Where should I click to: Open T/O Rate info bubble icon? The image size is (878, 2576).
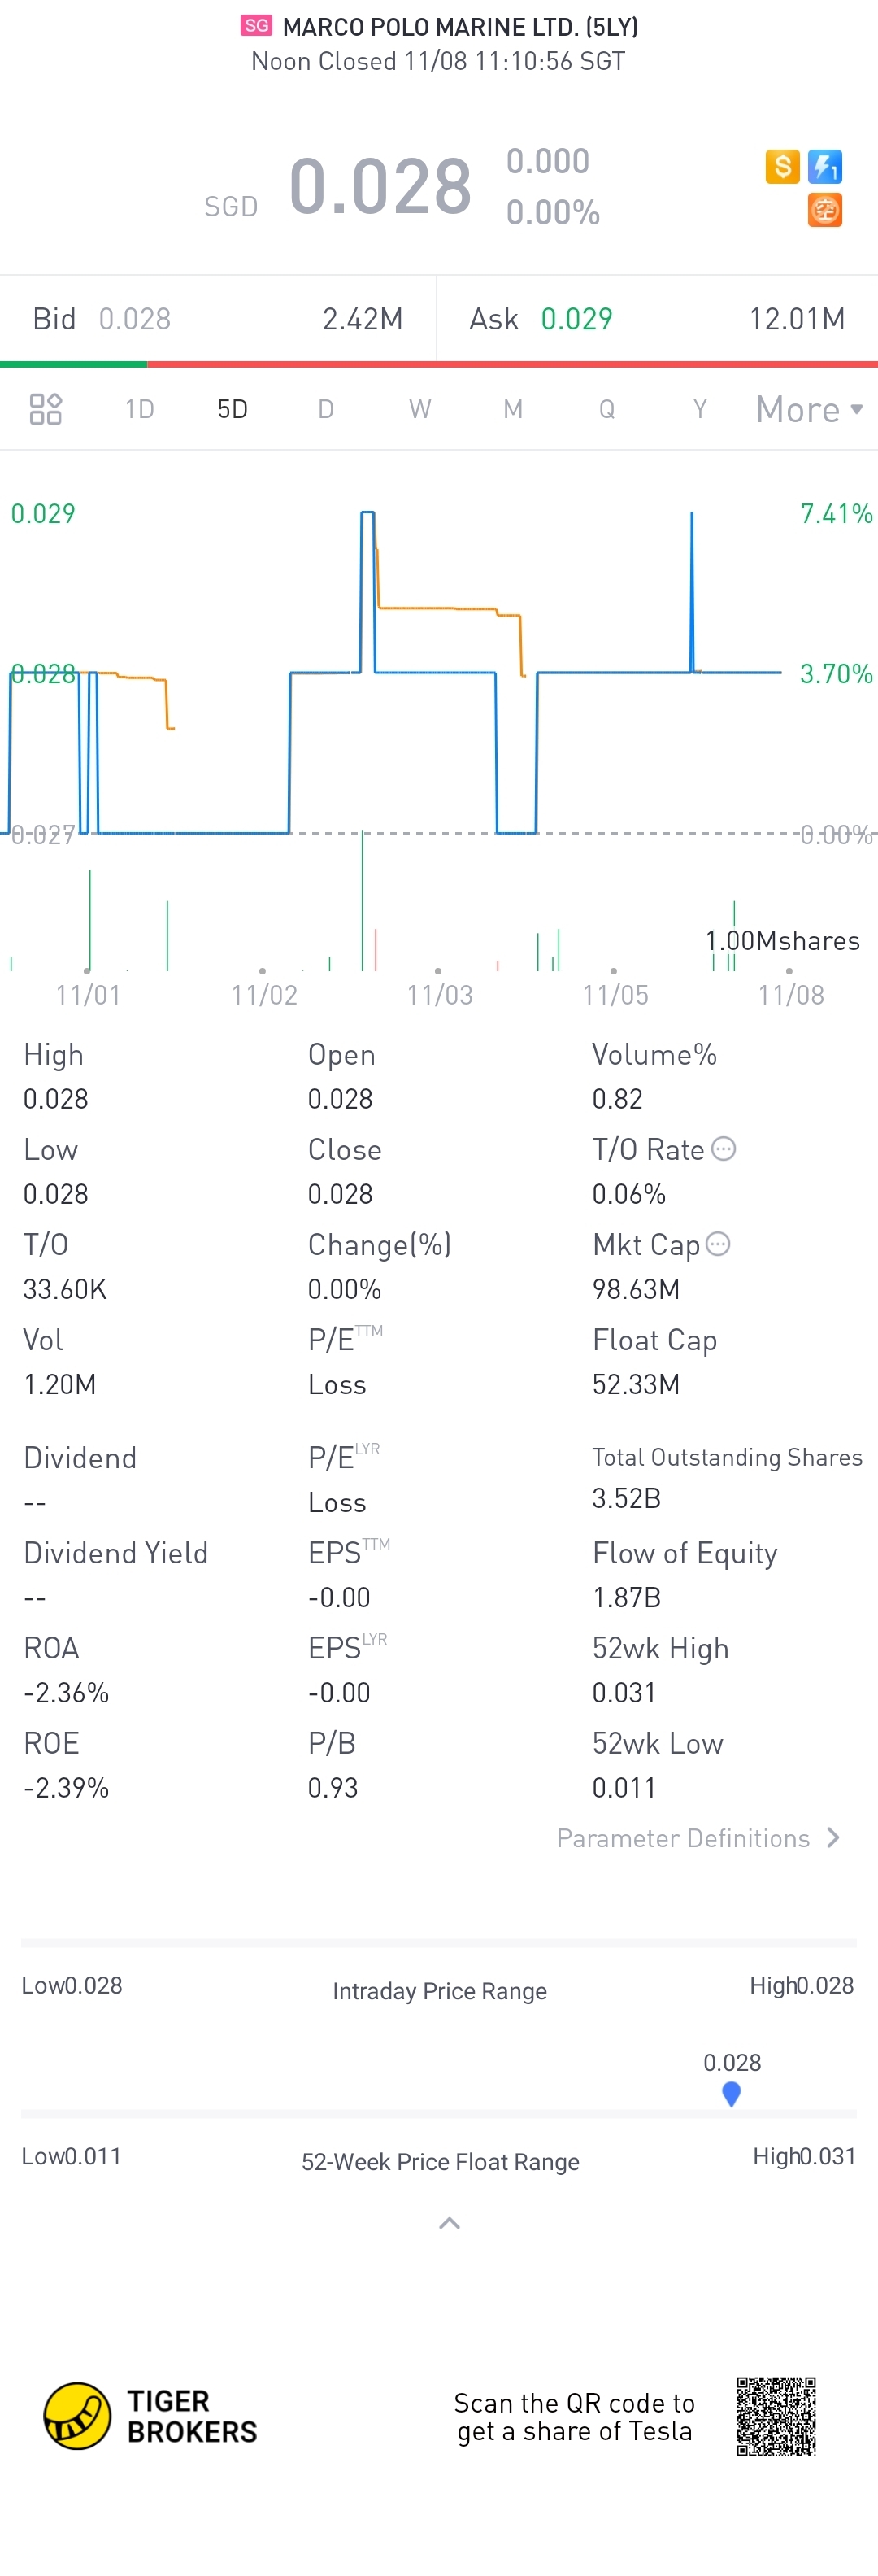[724, 1149]
